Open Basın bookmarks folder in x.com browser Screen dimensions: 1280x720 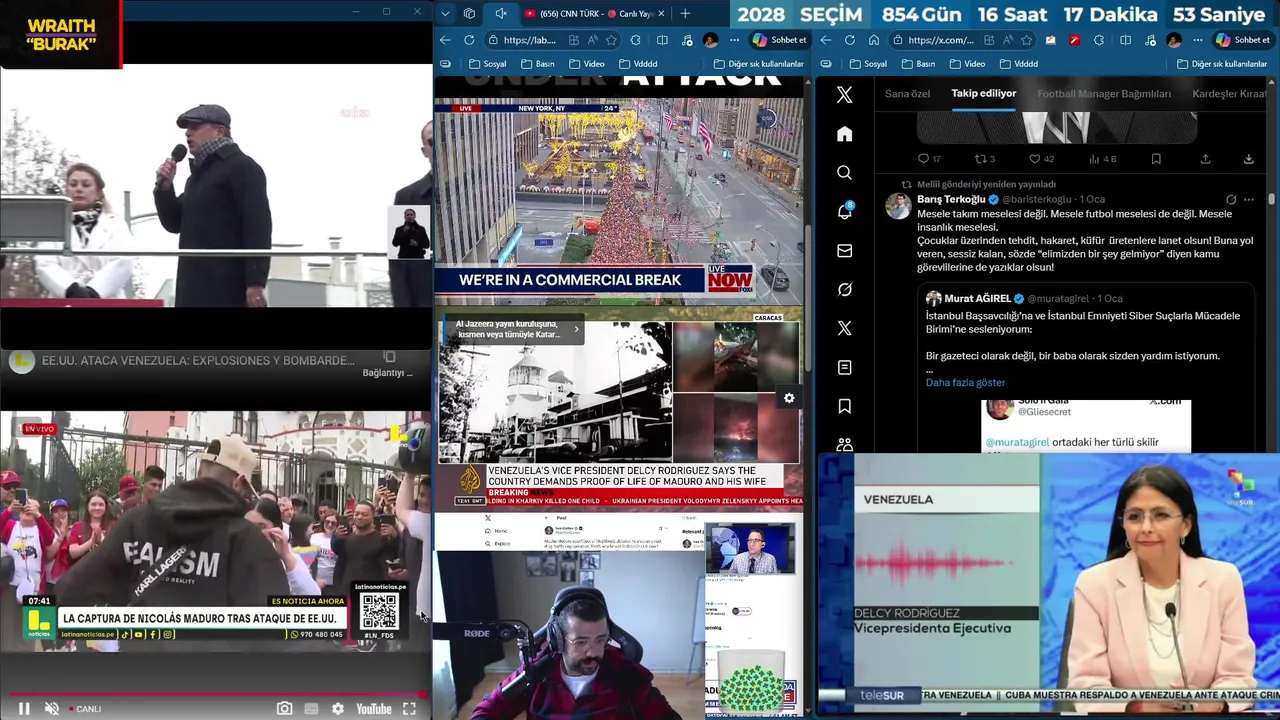(x=918, y=64)
